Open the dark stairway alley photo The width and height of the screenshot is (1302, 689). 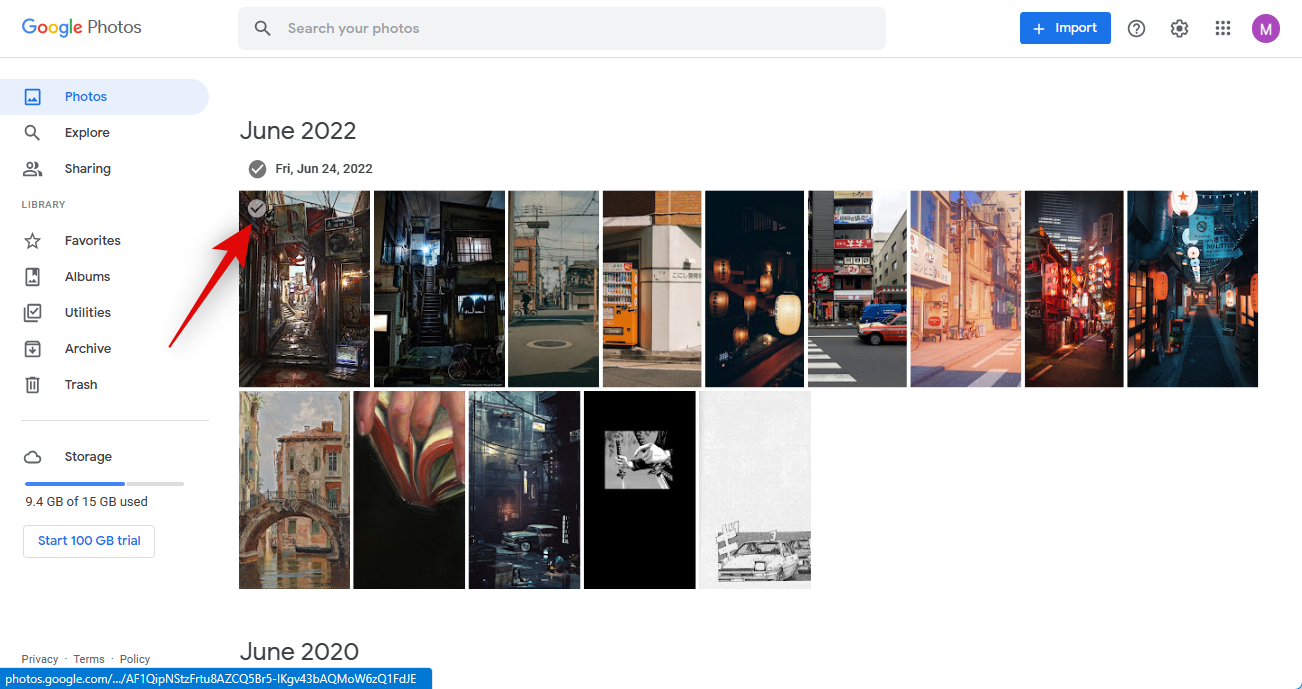pyautogui.click(x=439, y=289)
